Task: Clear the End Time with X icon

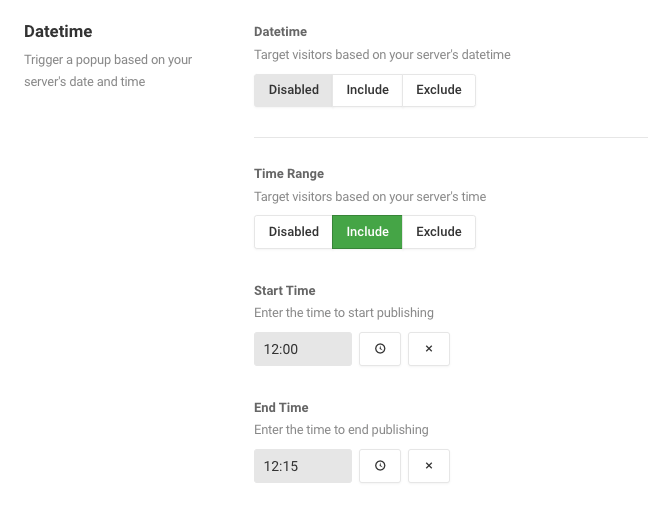Action: click(x=429, y=466)
